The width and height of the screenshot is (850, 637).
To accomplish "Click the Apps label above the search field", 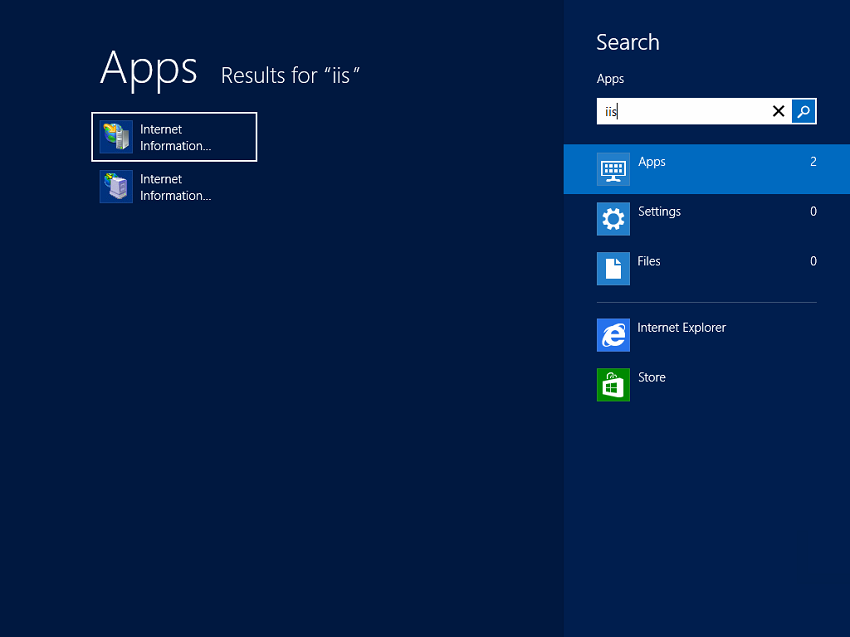I will coord(610,78).
